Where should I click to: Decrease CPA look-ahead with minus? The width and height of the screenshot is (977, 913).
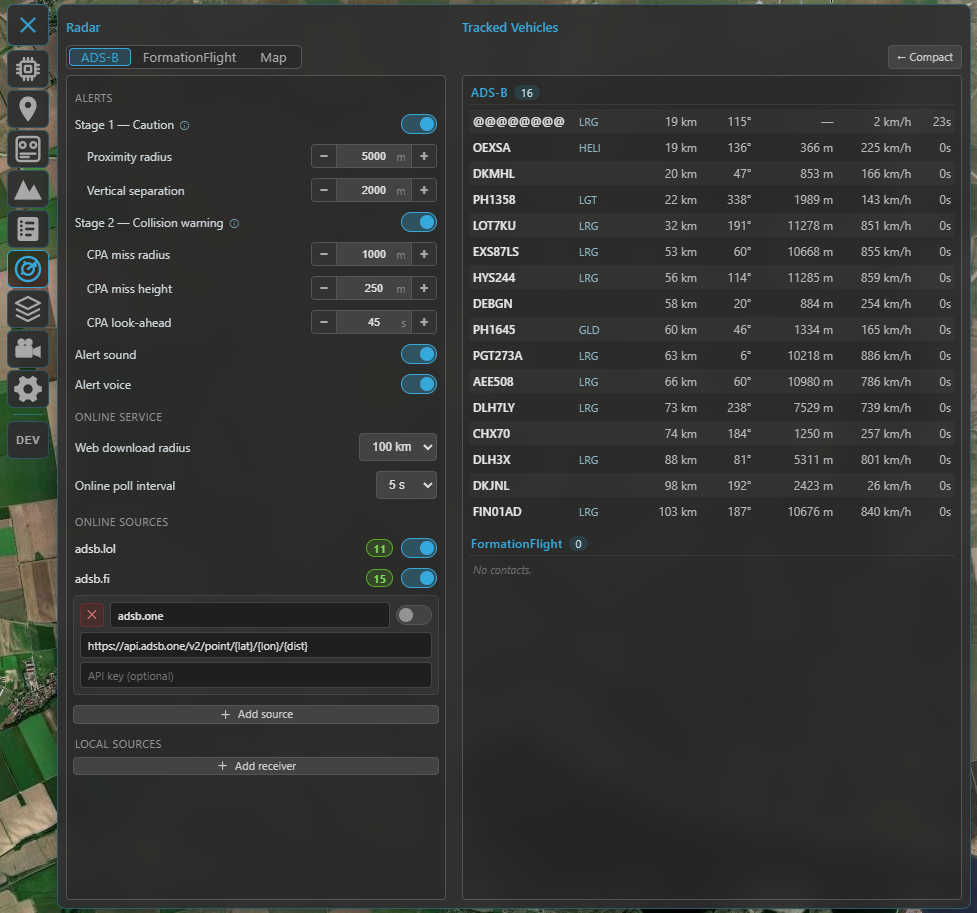(x=324, y=322)
